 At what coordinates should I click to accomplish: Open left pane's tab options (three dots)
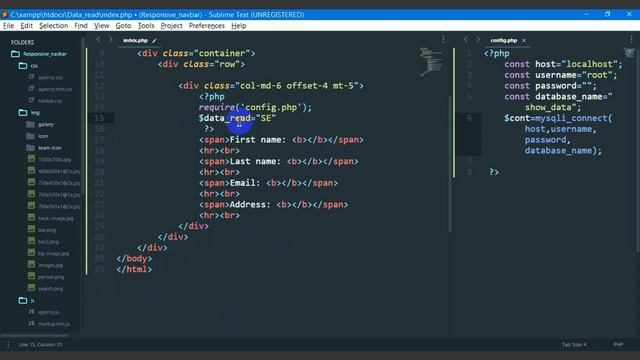click(444, 40)
